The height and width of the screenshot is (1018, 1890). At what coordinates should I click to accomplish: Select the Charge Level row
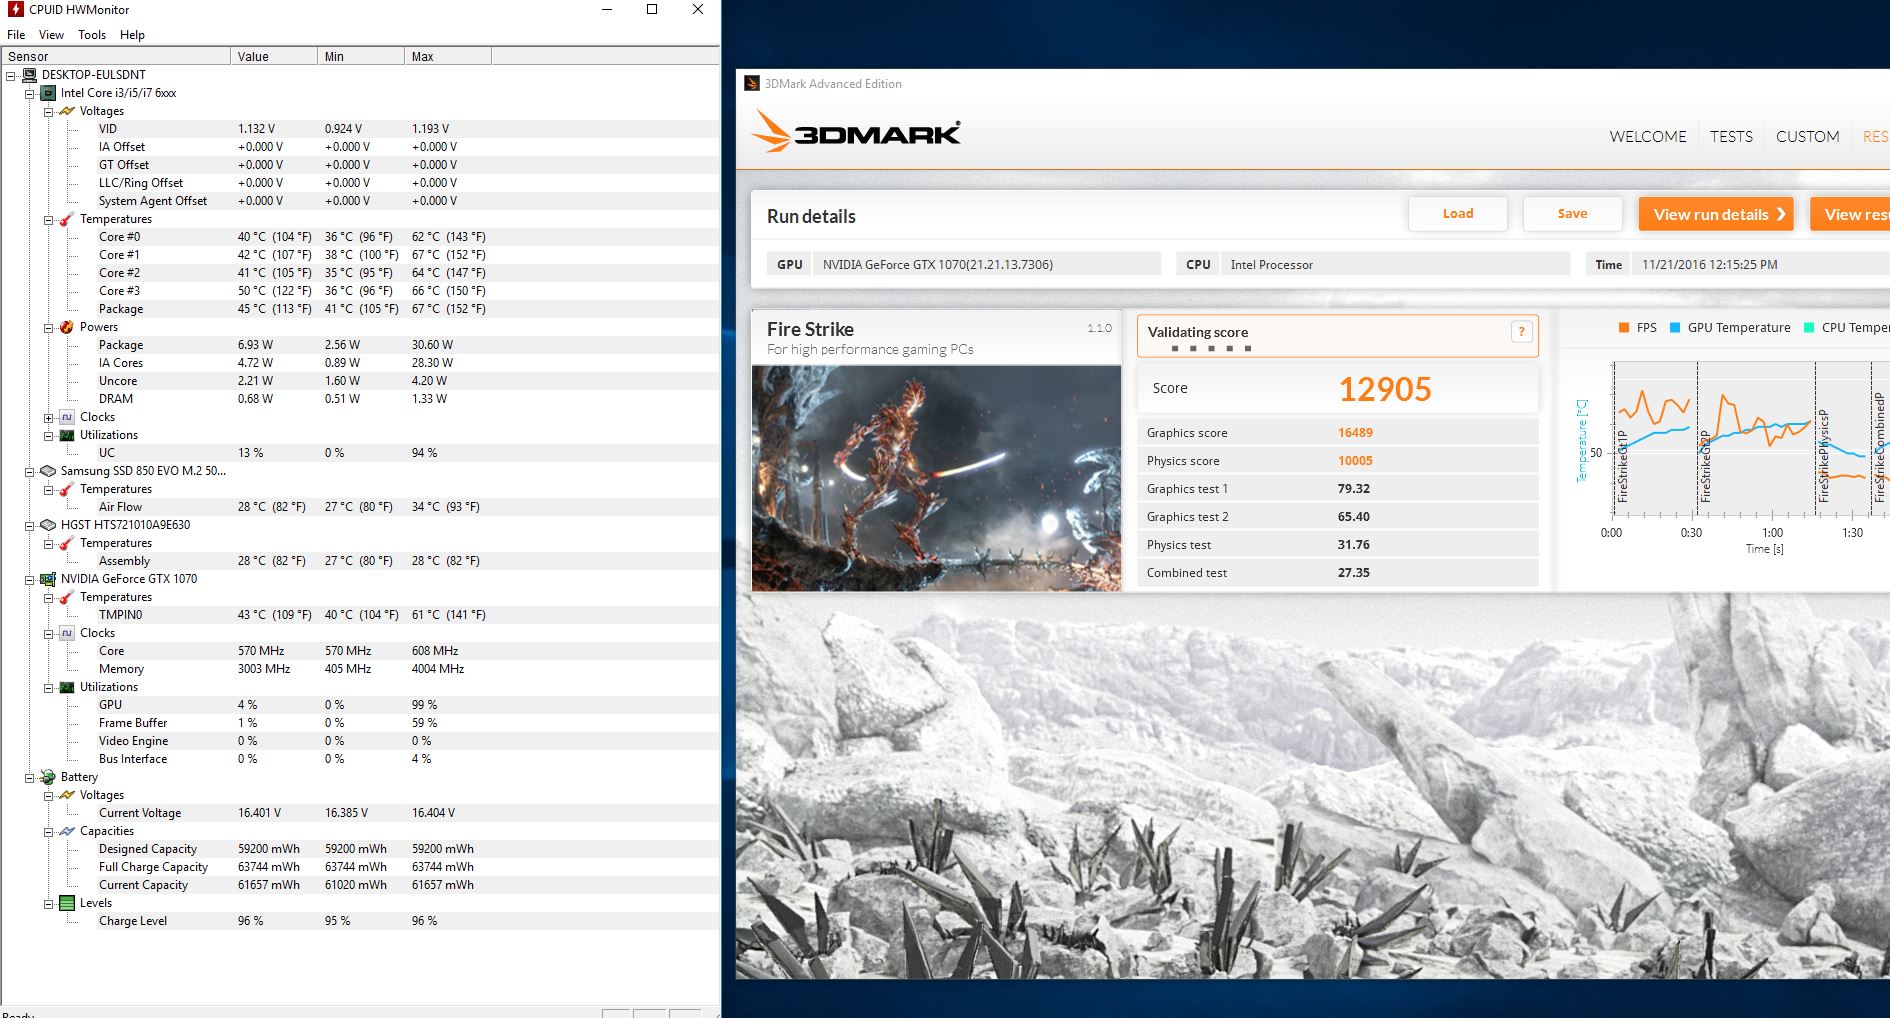[360, 921]
